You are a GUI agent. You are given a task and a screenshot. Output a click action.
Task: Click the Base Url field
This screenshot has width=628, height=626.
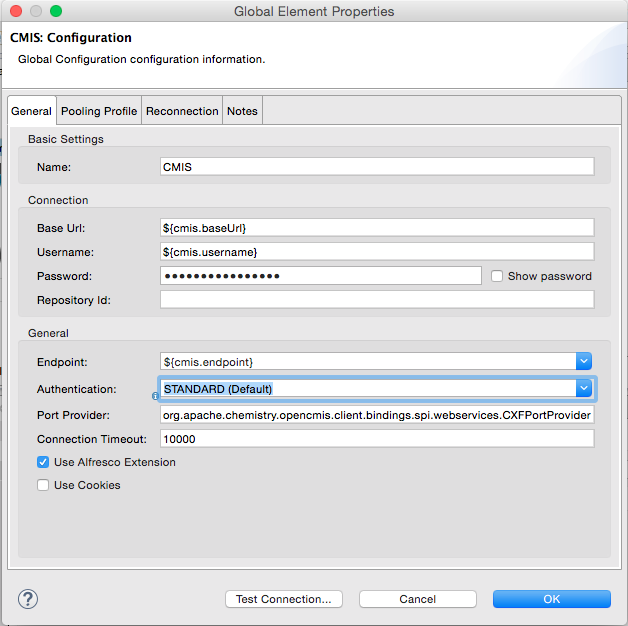(377, 228)
